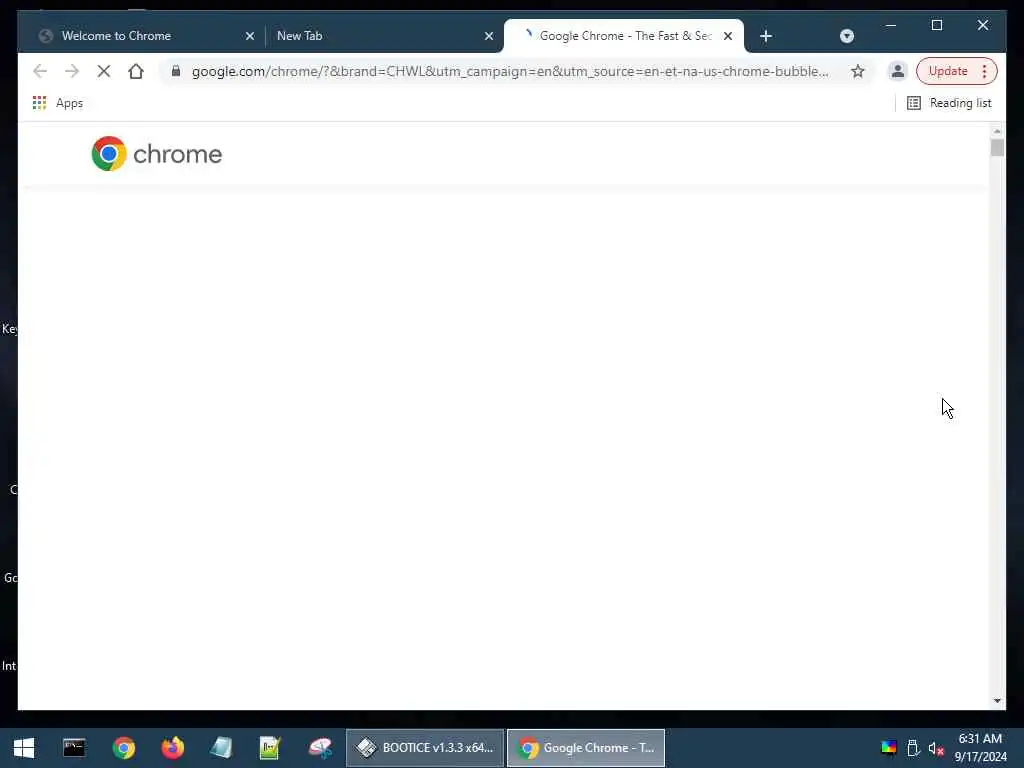Image resolution: width=1024 pixels, height=768 pixels.
Task: Maximize the Chrome window
Action: 936,25
